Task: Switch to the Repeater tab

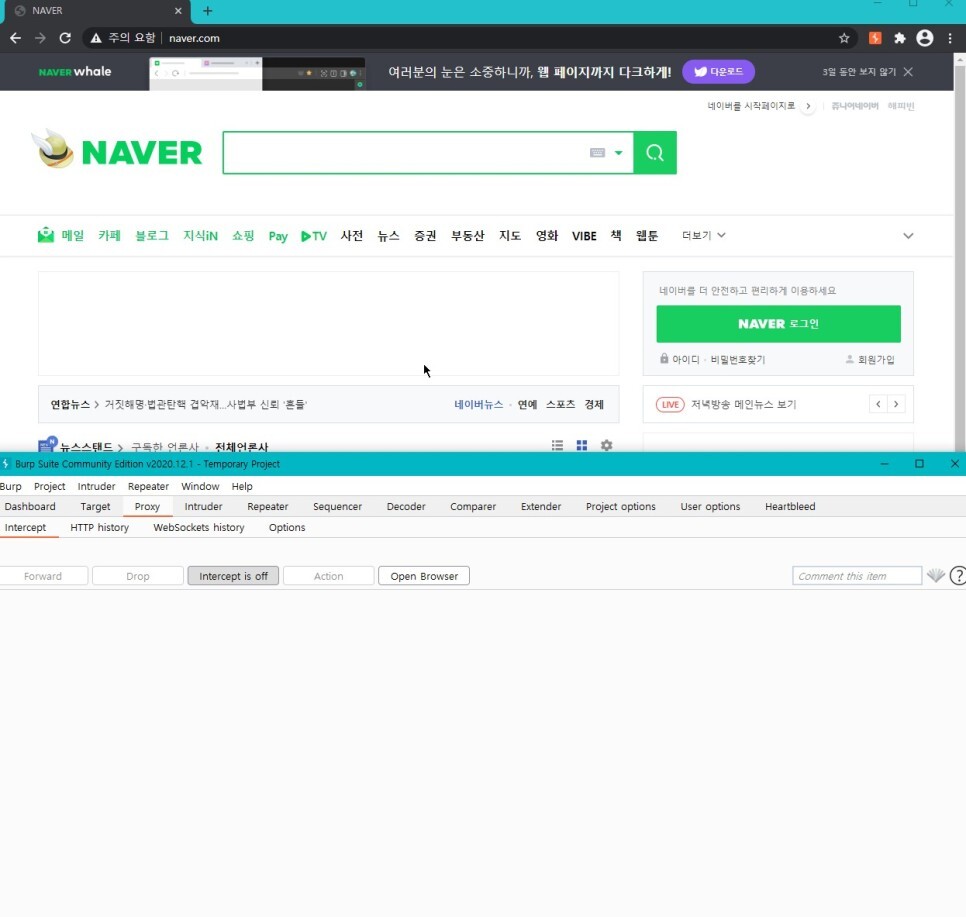Action: click(267, 507)
